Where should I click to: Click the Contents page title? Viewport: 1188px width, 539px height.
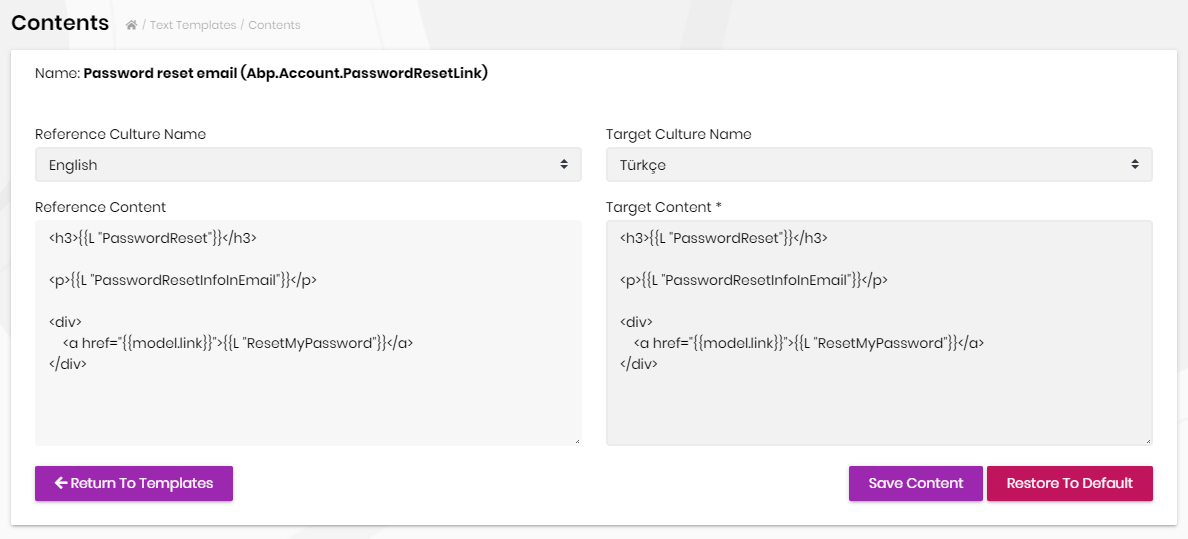[x=60, y=23]
